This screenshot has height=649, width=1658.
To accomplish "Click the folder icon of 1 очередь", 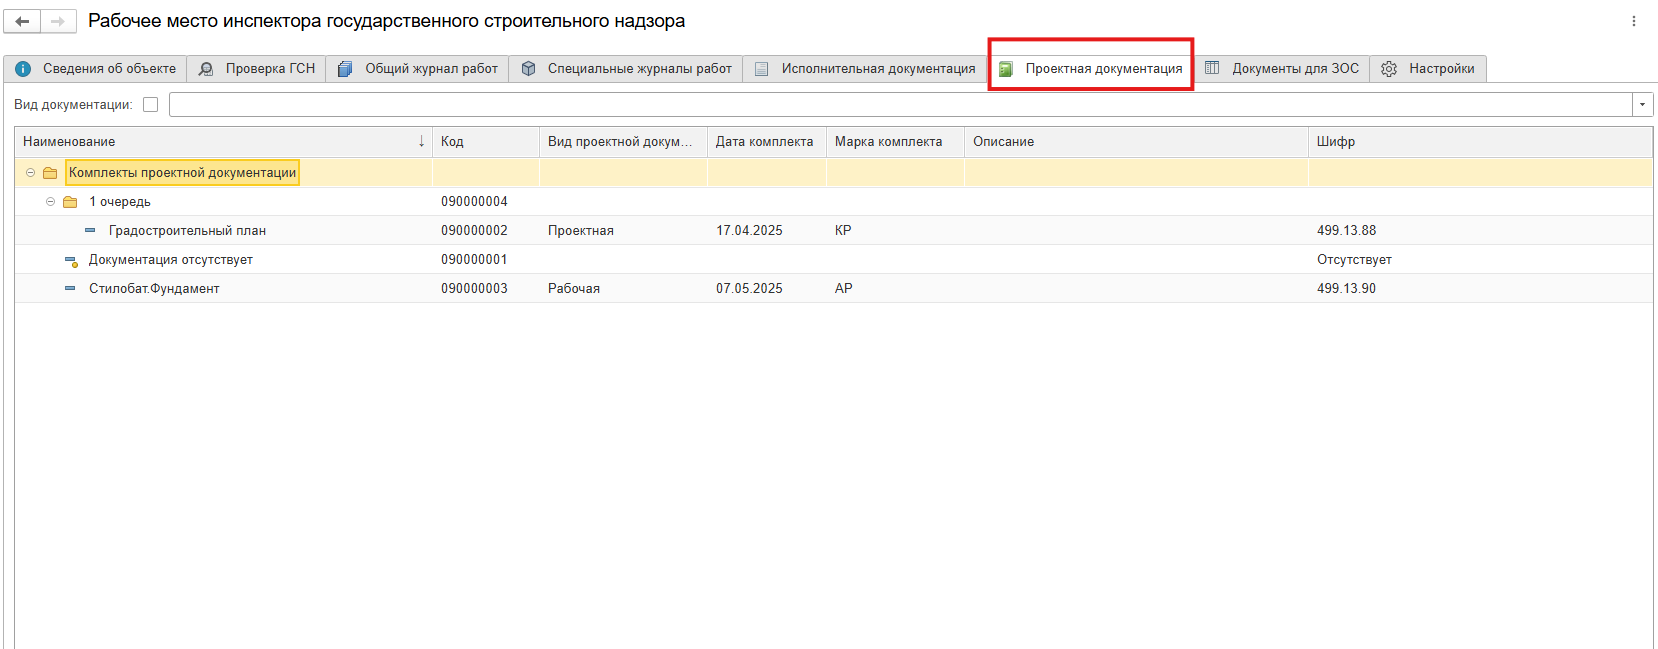I will pyautogui.click(x=70, y=202).
